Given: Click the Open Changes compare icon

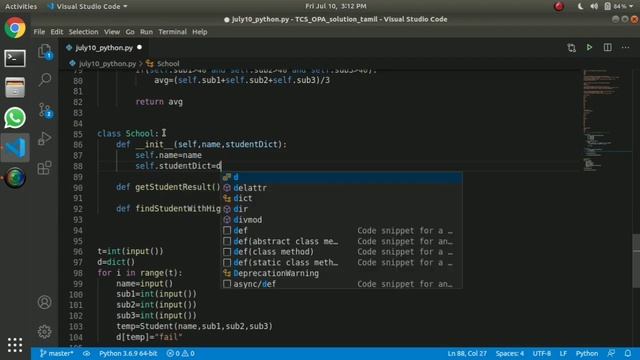Looking at the screenshot, I should tap(571, 48).
